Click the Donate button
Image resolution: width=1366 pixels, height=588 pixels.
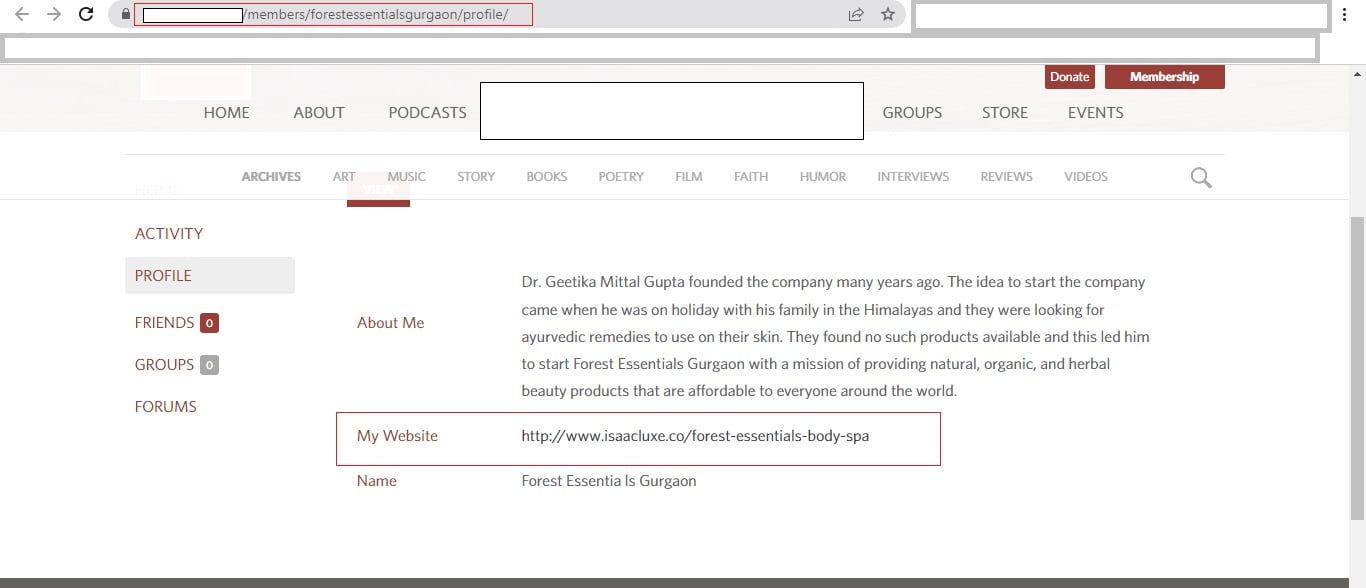tap(1069, 77)
